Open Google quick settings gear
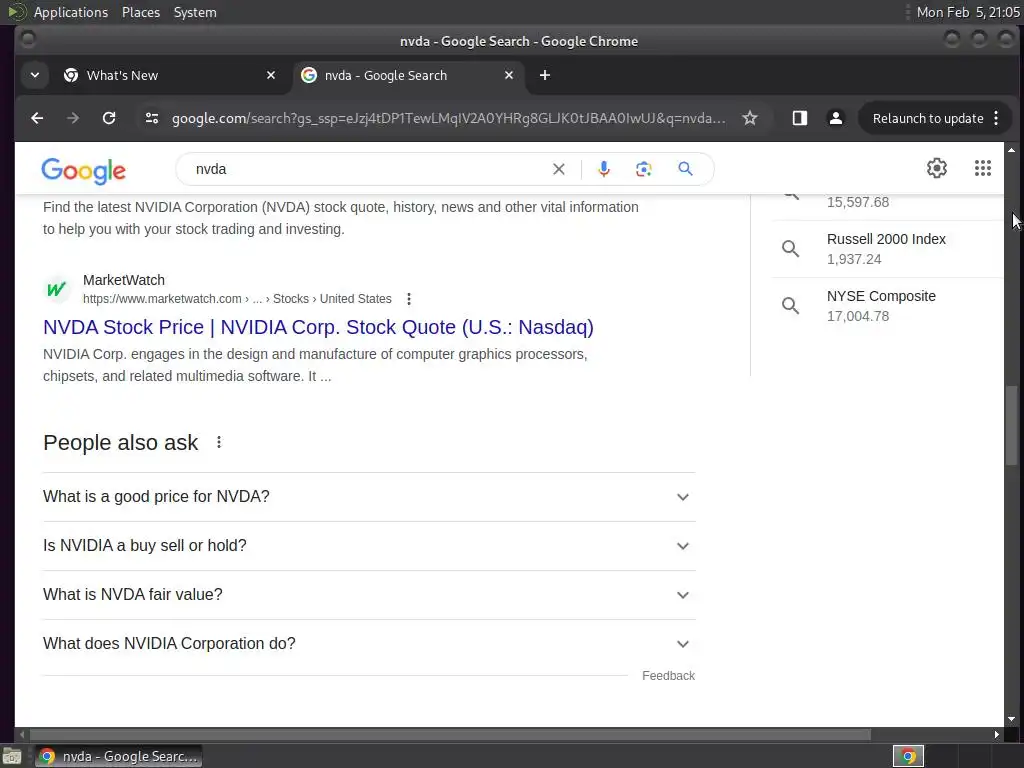 (x=936, y=168)
